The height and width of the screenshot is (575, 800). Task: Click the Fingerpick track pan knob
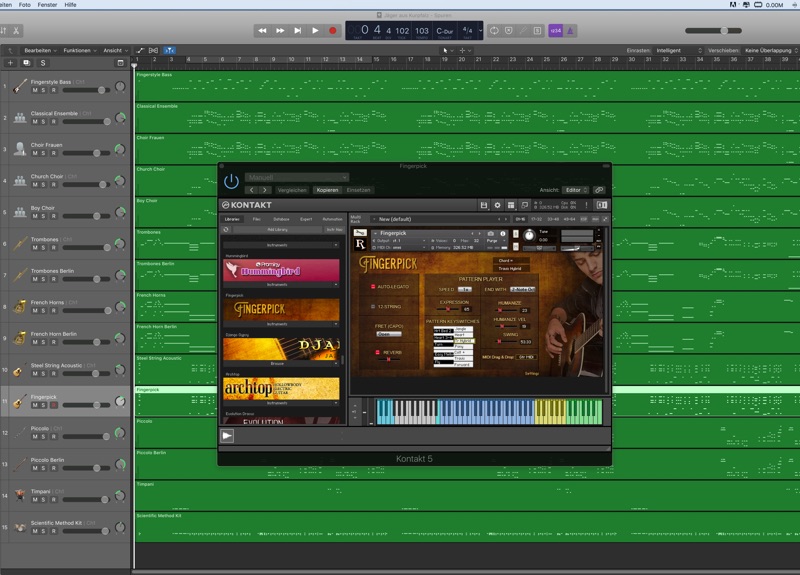pos(120,402)
